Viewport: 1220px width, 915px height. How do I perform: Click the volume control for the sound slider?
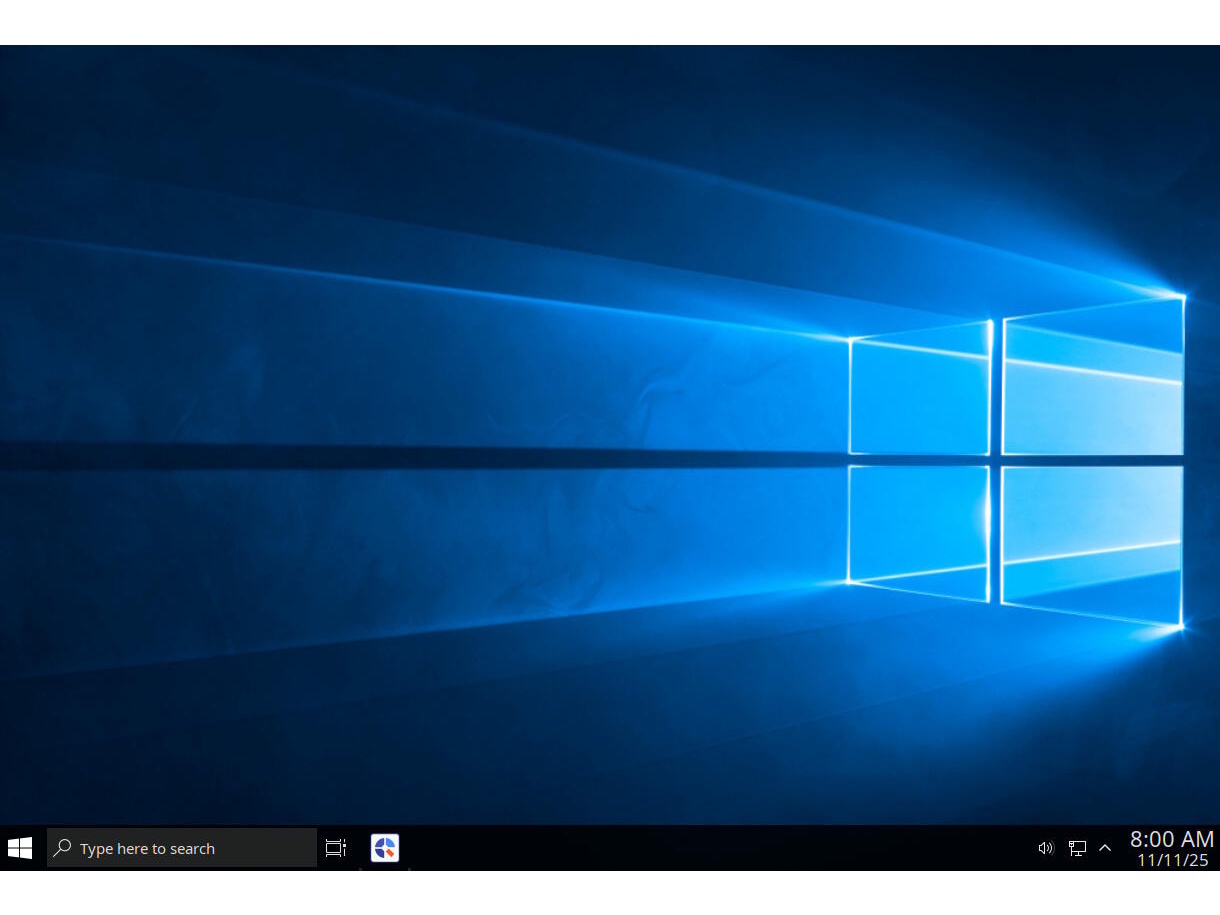pyautogui.click(x=1045, y=847)
